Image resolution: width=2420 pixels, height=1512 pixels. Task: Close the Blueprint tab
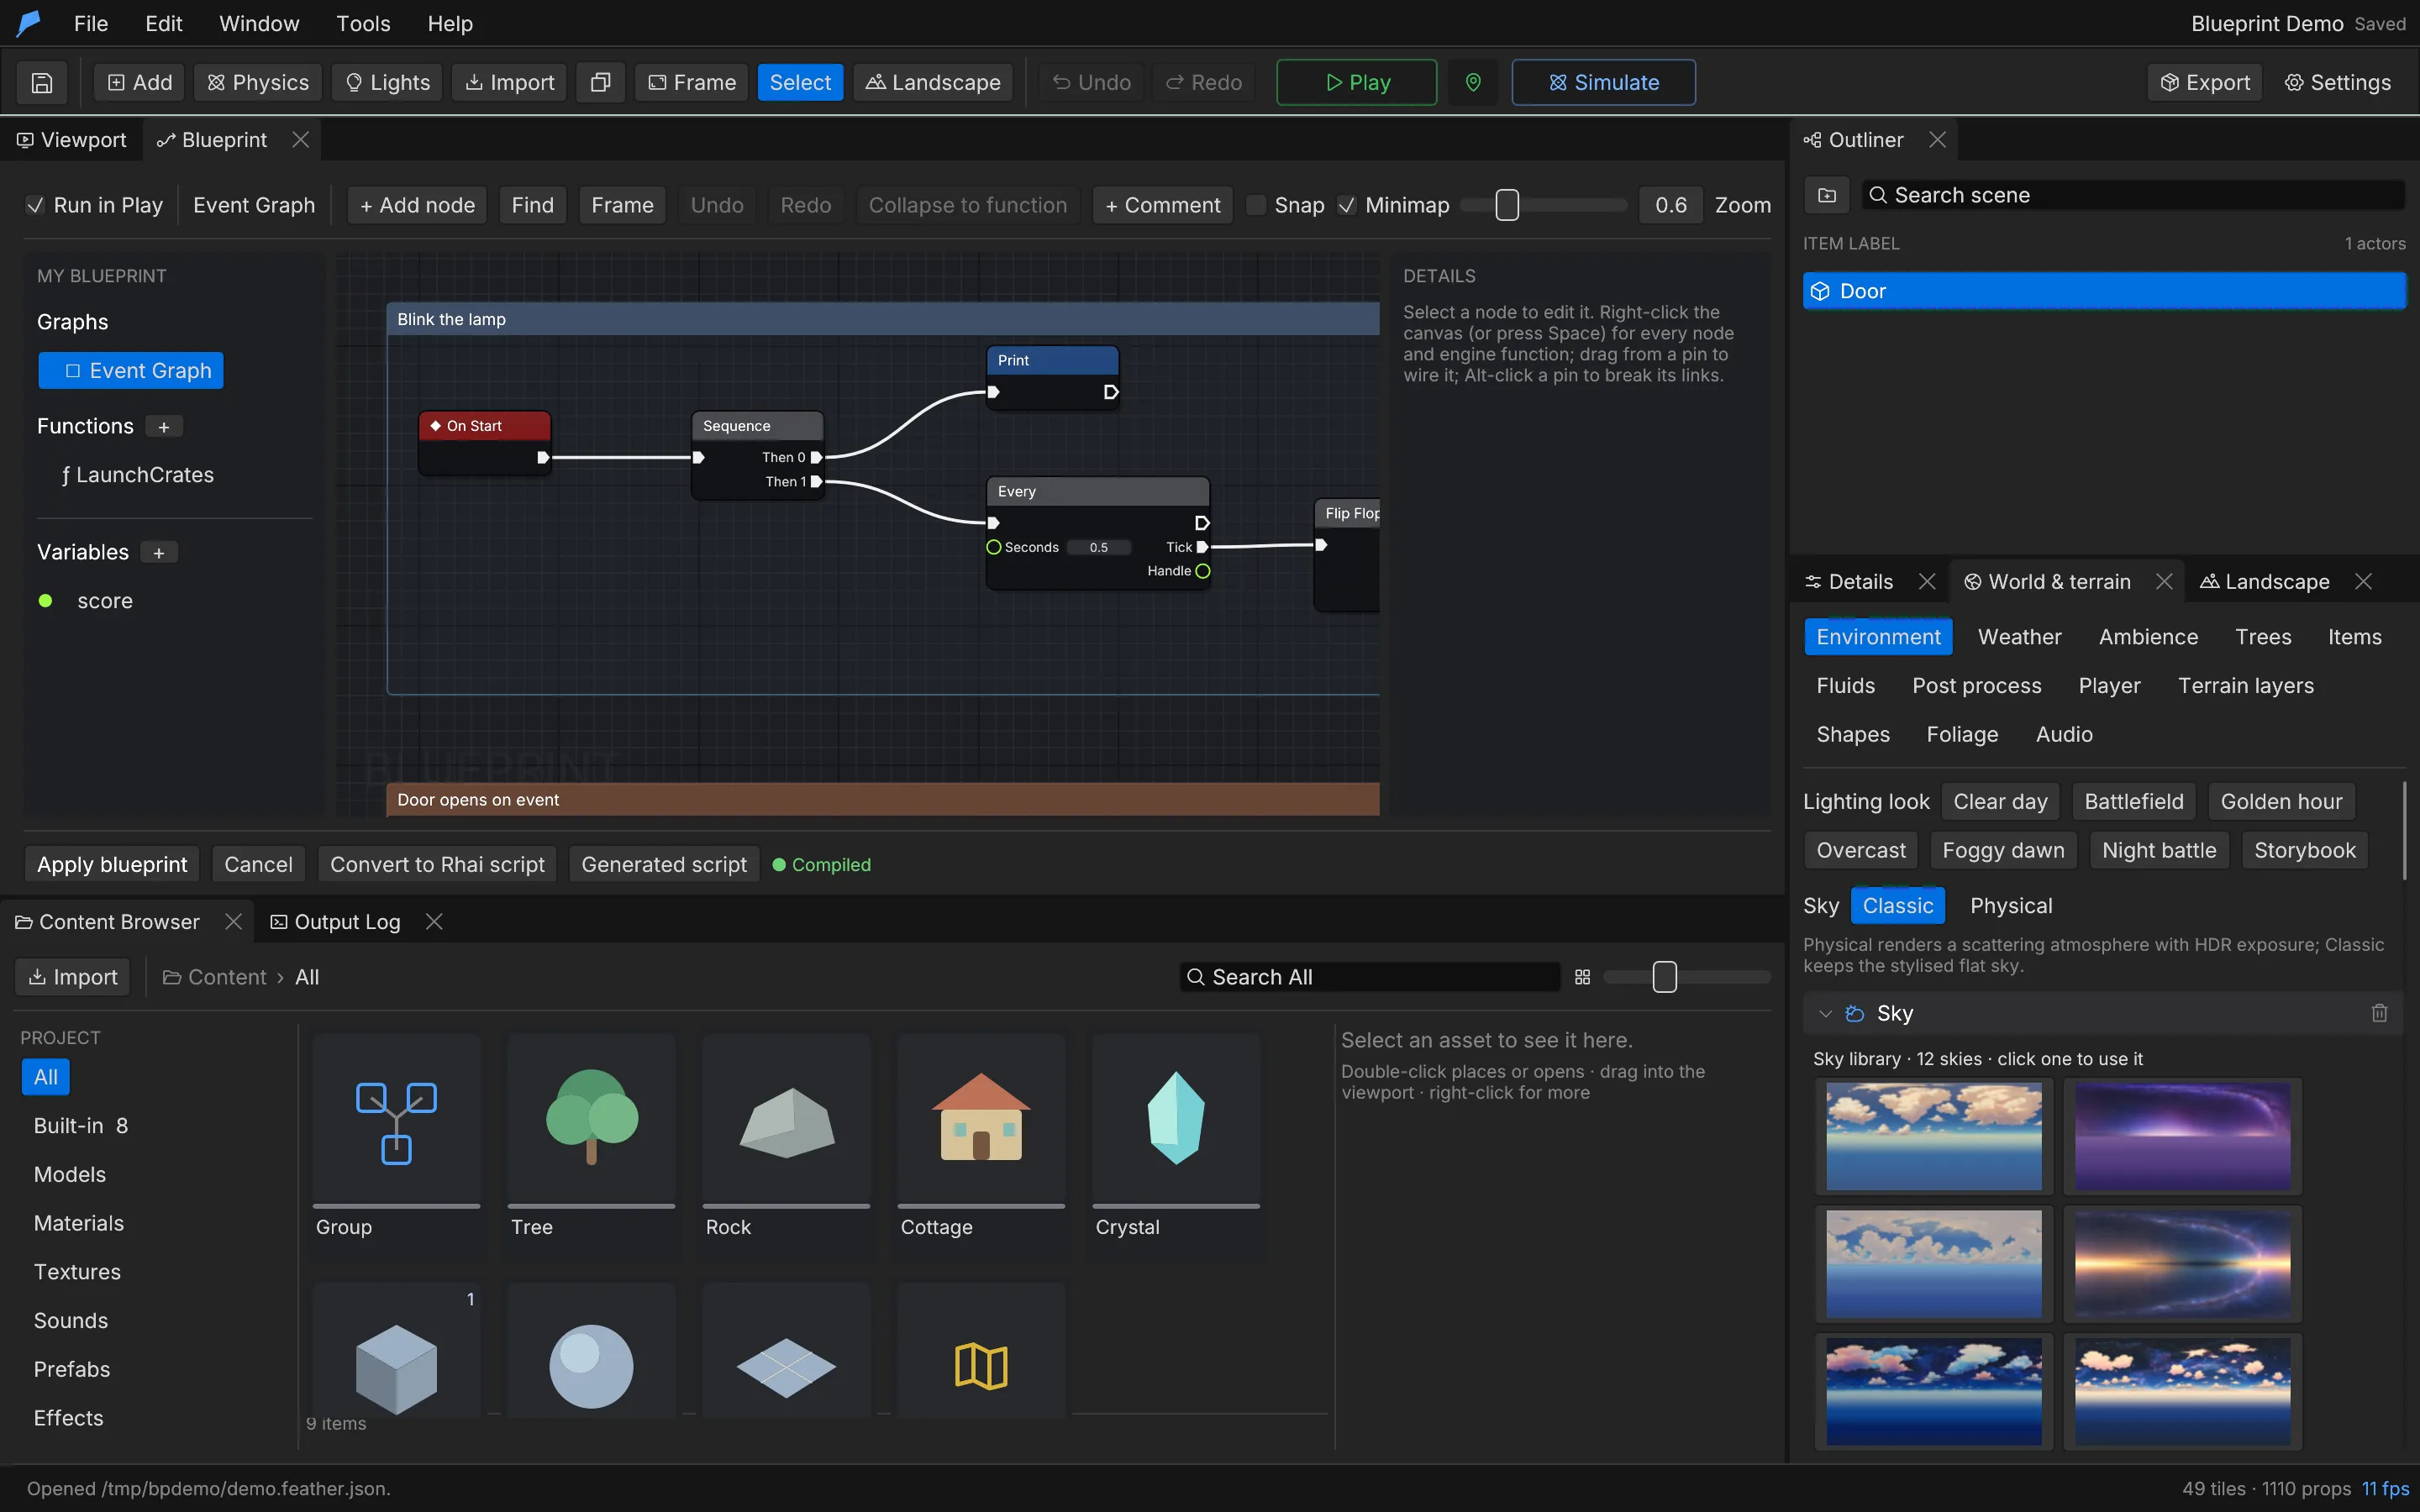tap(300, 140)
